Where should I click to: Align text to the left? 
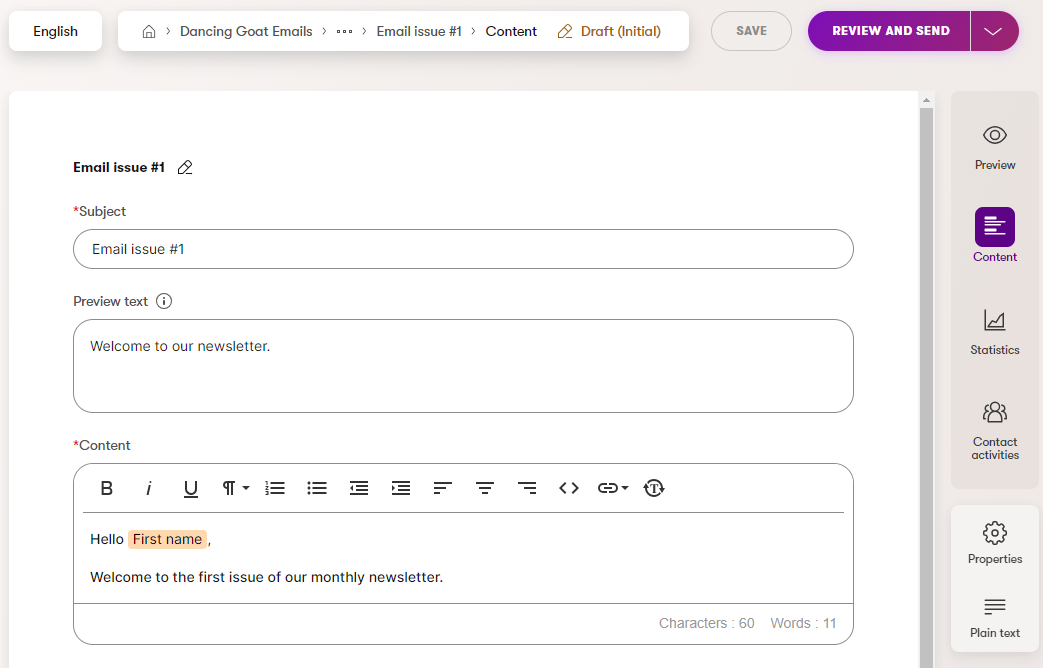pyautogui.click(x=443, y=488)
